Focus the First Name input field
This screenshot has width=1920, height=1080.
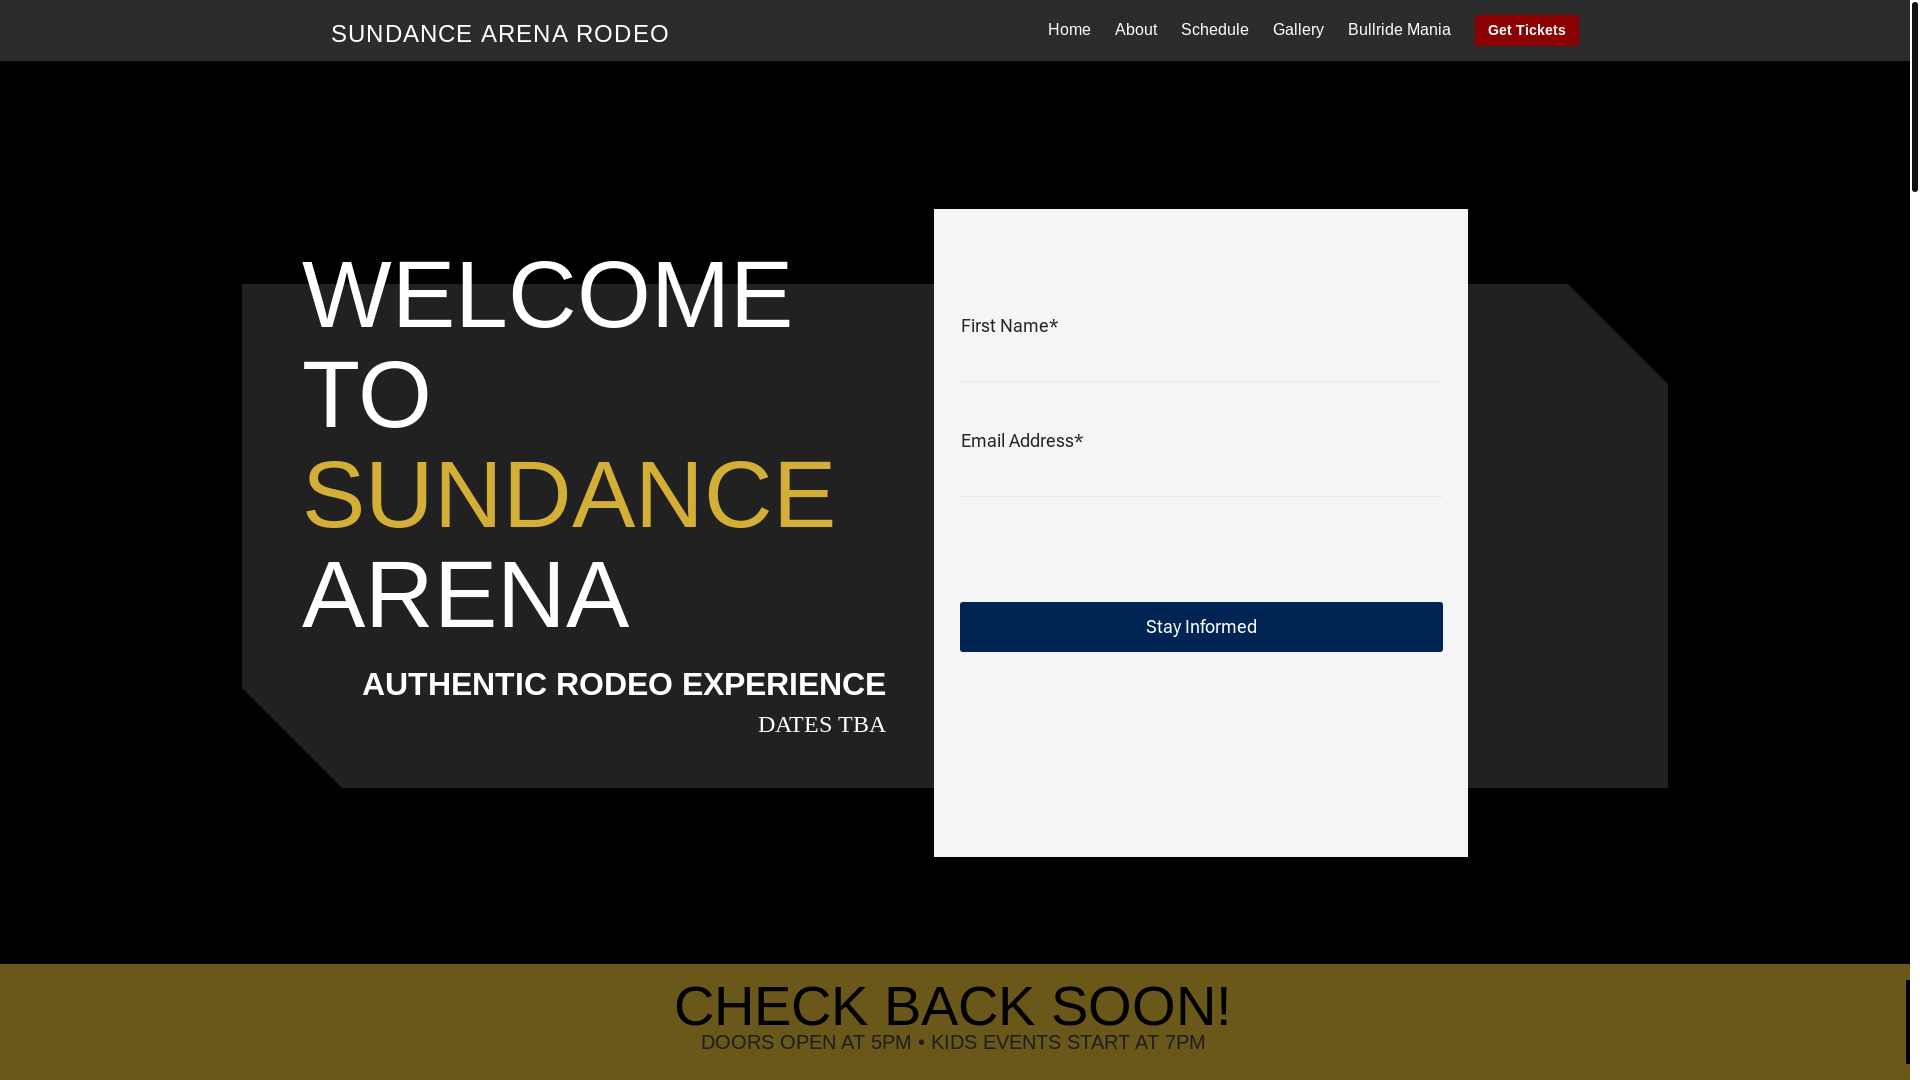(x=1201, y=362)
